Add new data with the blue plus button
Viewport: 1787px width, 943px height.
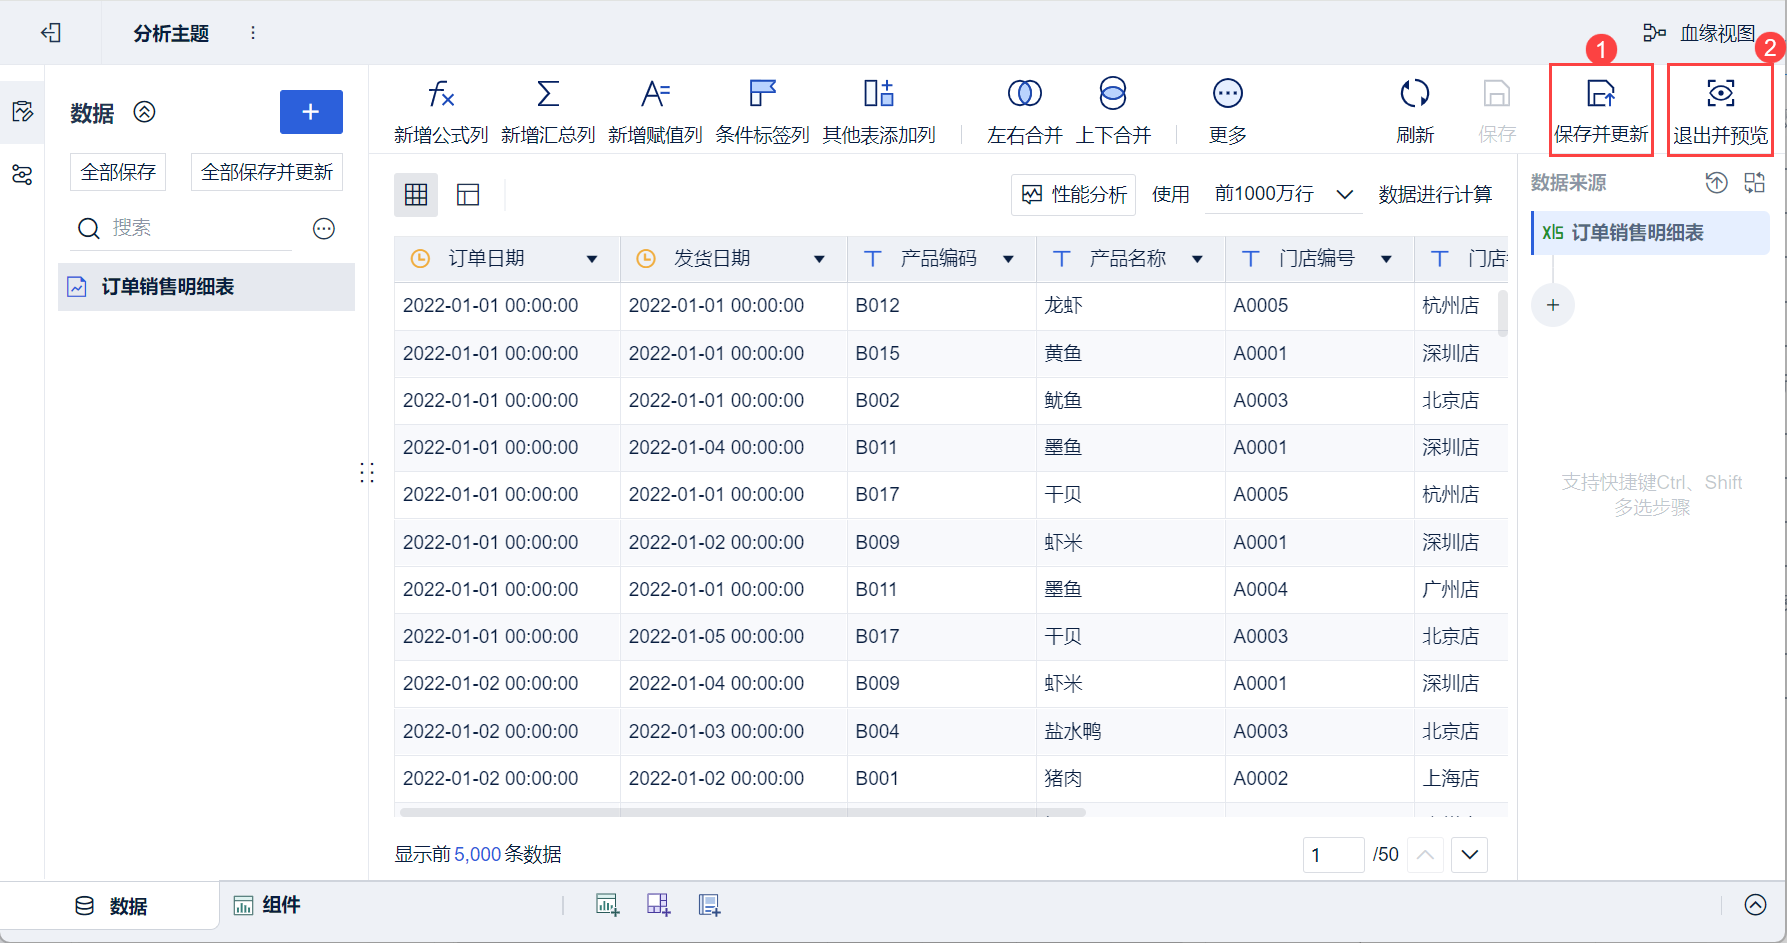(x=311, y=112)
